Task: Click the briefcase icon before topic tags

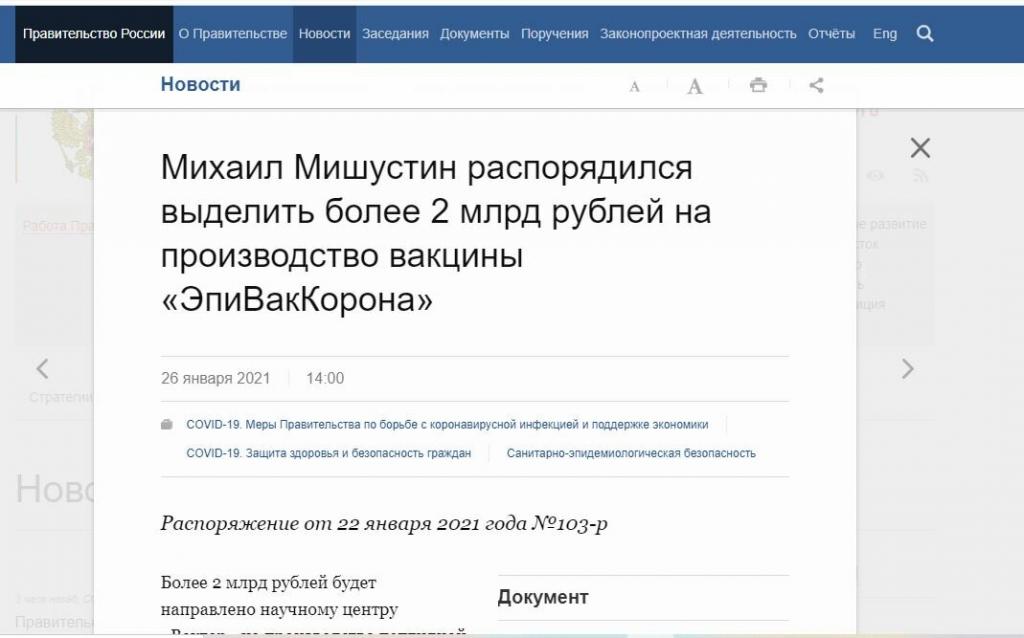Action: click(167, 424)
